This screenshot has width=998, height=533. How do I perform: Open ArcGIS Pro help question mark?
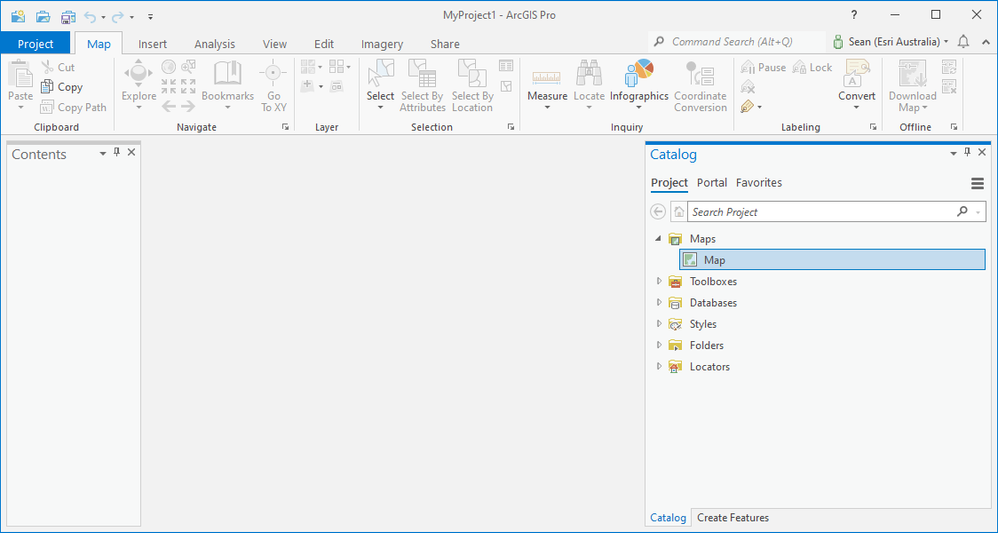854,15
